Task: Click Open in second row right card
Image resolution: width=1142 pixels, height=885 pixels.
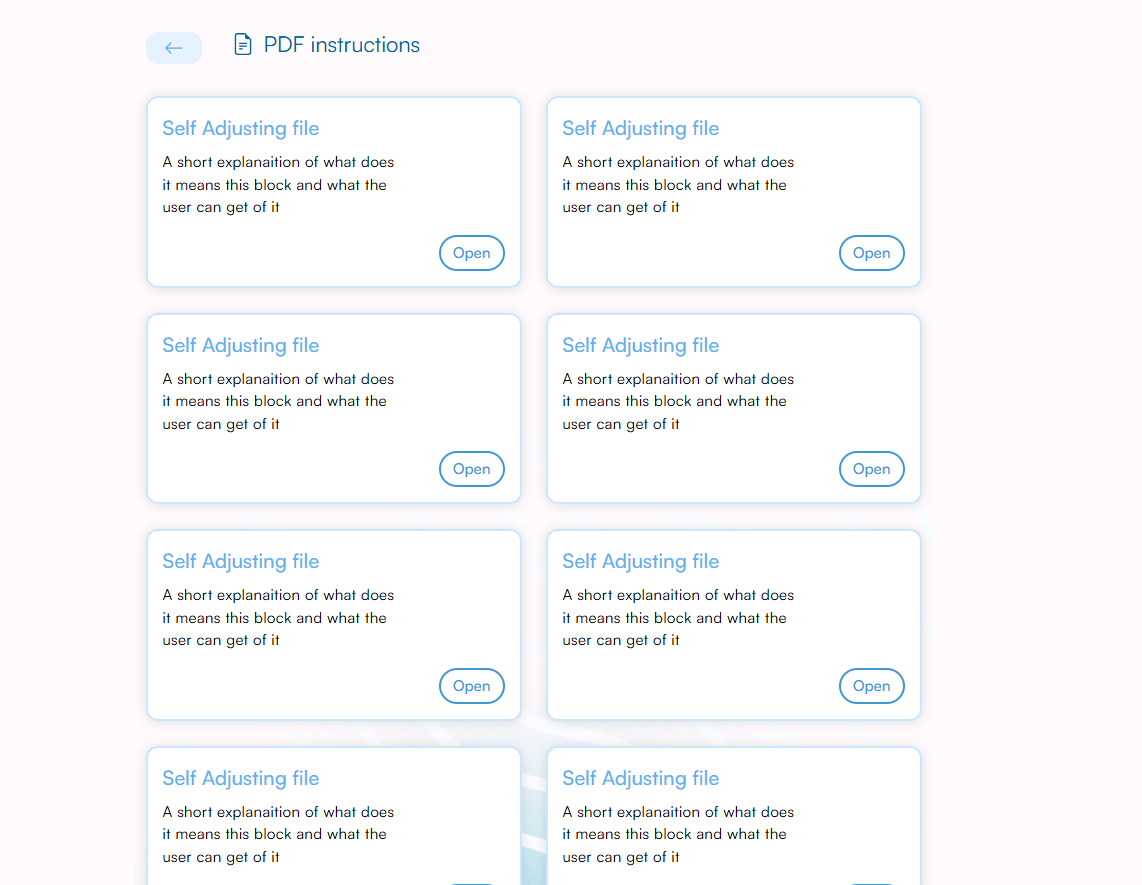Action: click(872, 469)
